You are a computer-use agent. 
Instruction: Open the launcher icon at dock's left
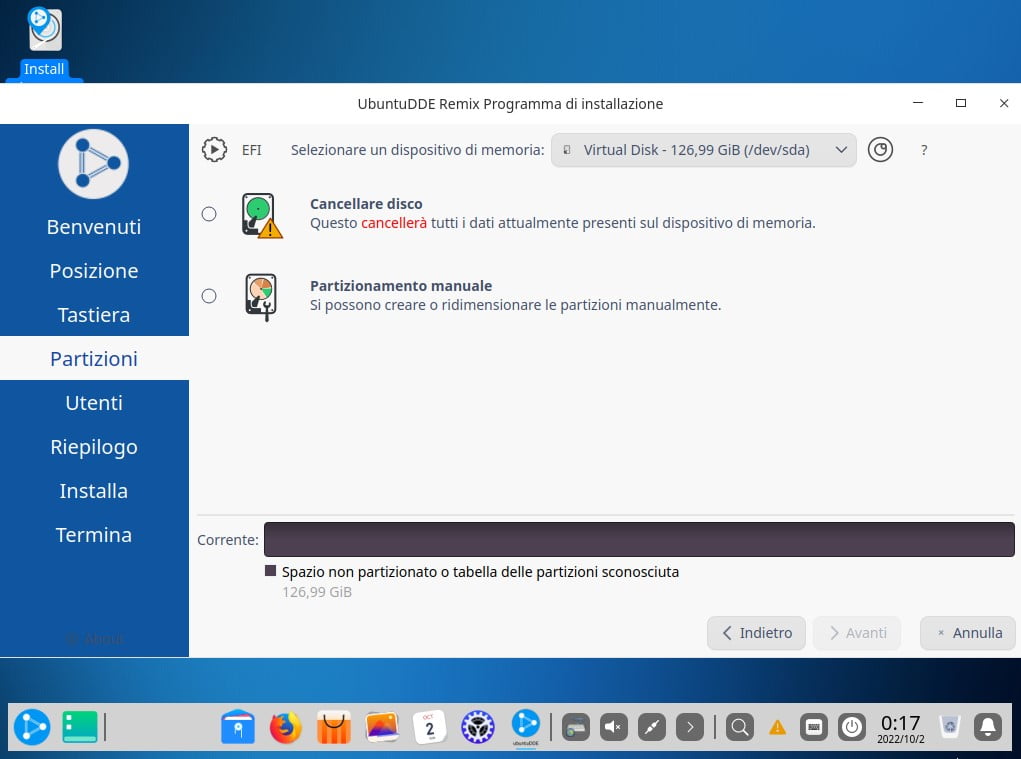click(32, 727)
